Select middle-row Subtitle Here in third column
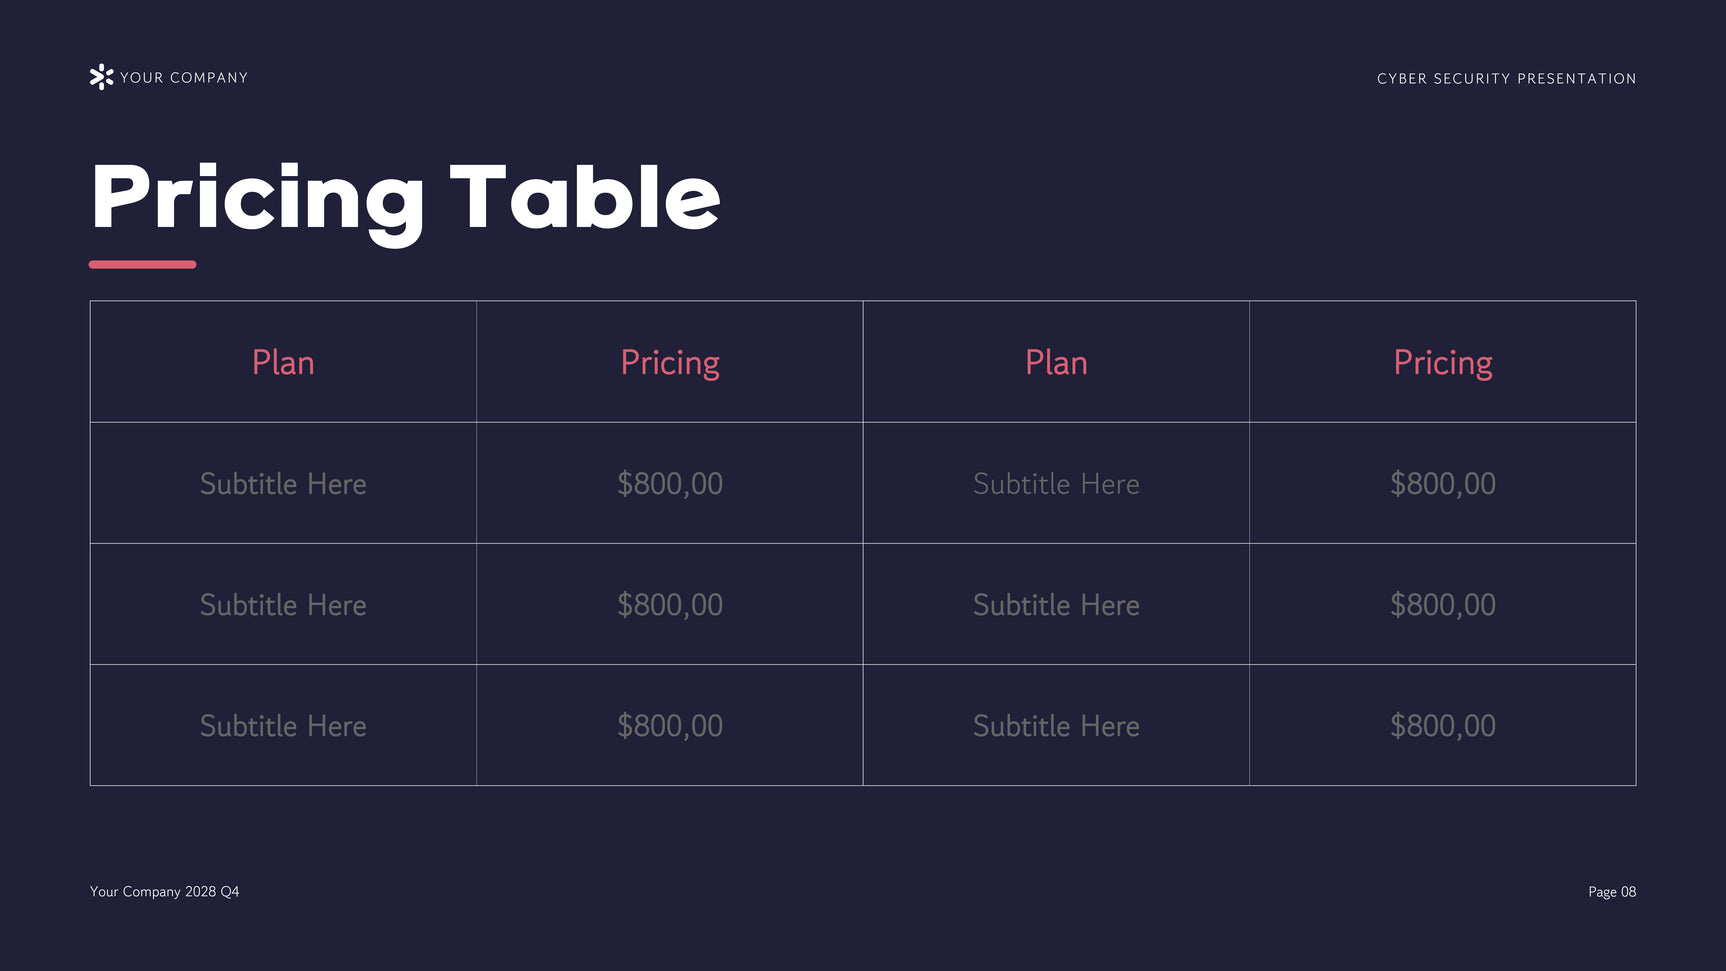1726x971 pixels. (x=1056, y=605)
